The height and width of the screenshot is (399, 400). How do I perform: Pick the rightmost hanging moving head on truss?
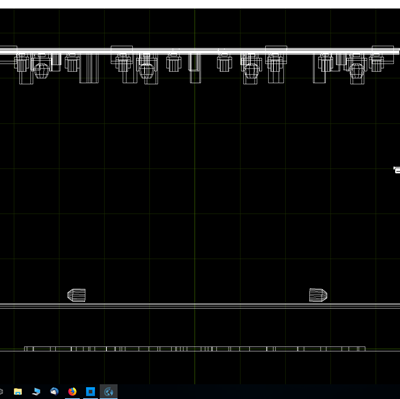coord(357,71)
